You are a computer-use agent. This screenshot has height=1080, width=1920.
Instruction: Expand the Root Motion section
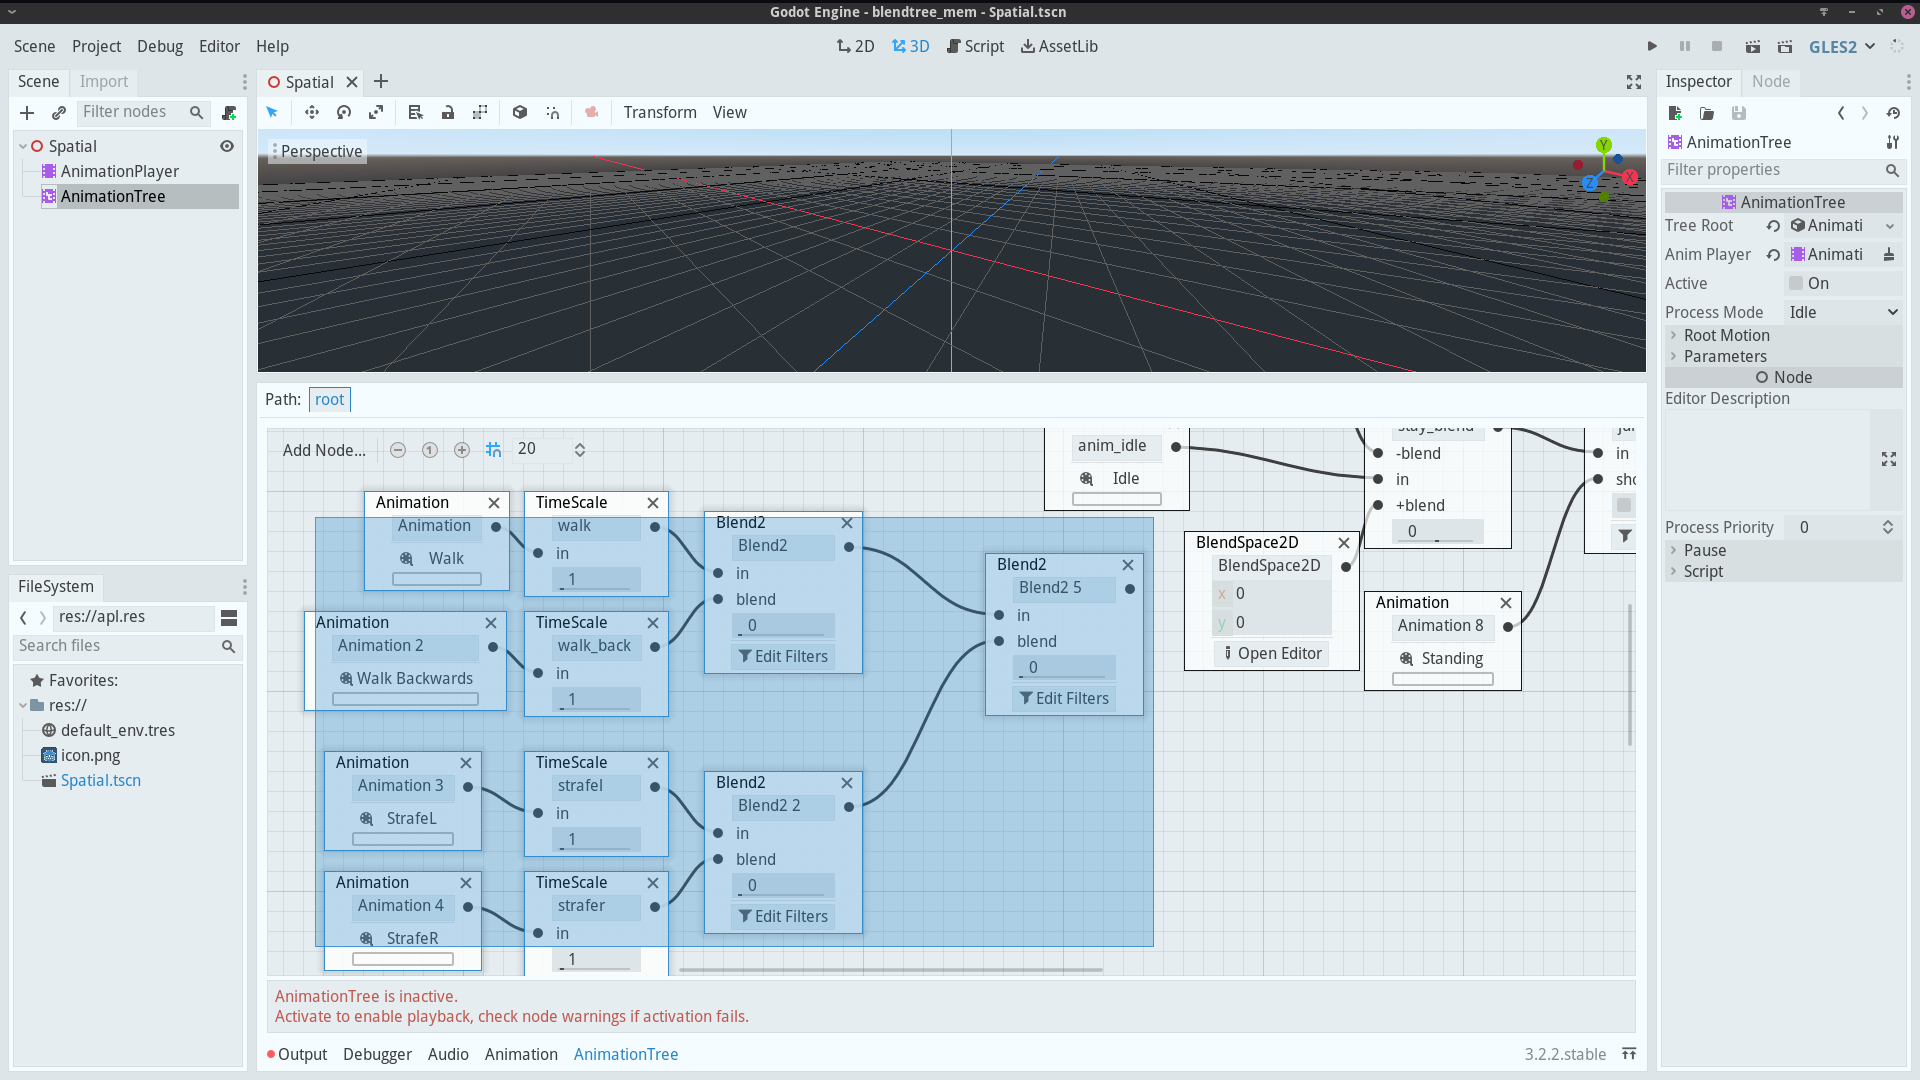click(x=1673, y=335)
